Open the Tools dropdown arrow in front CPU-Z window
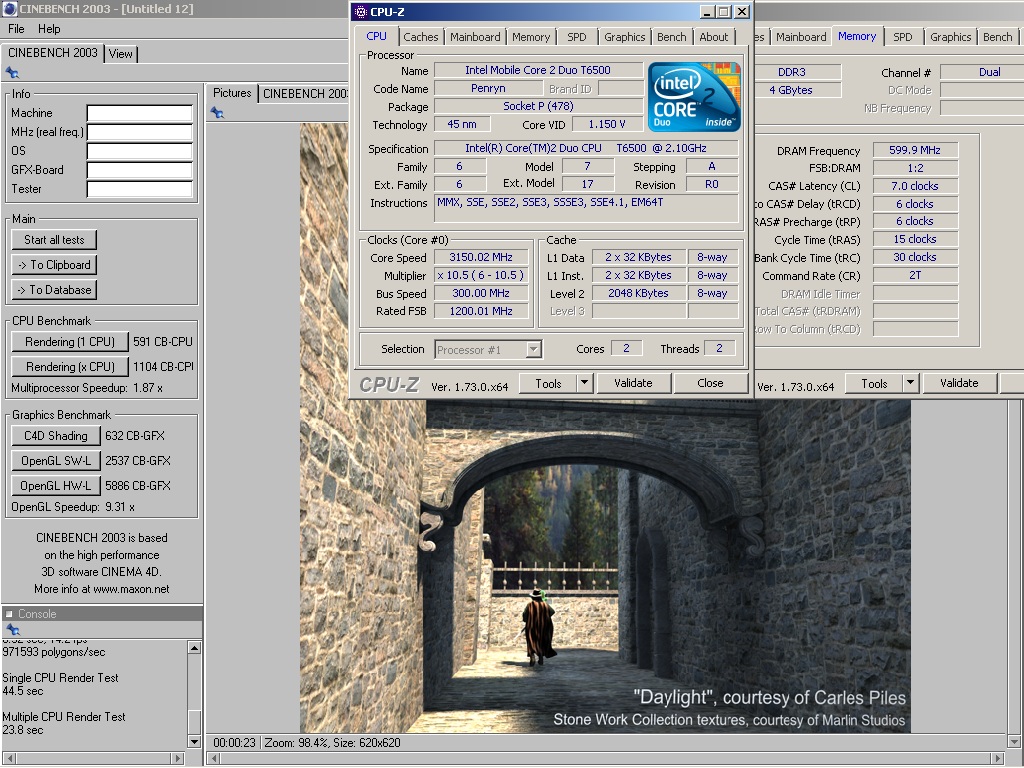1024x768 pixels. pyautogui.click(x=584, y=383)
